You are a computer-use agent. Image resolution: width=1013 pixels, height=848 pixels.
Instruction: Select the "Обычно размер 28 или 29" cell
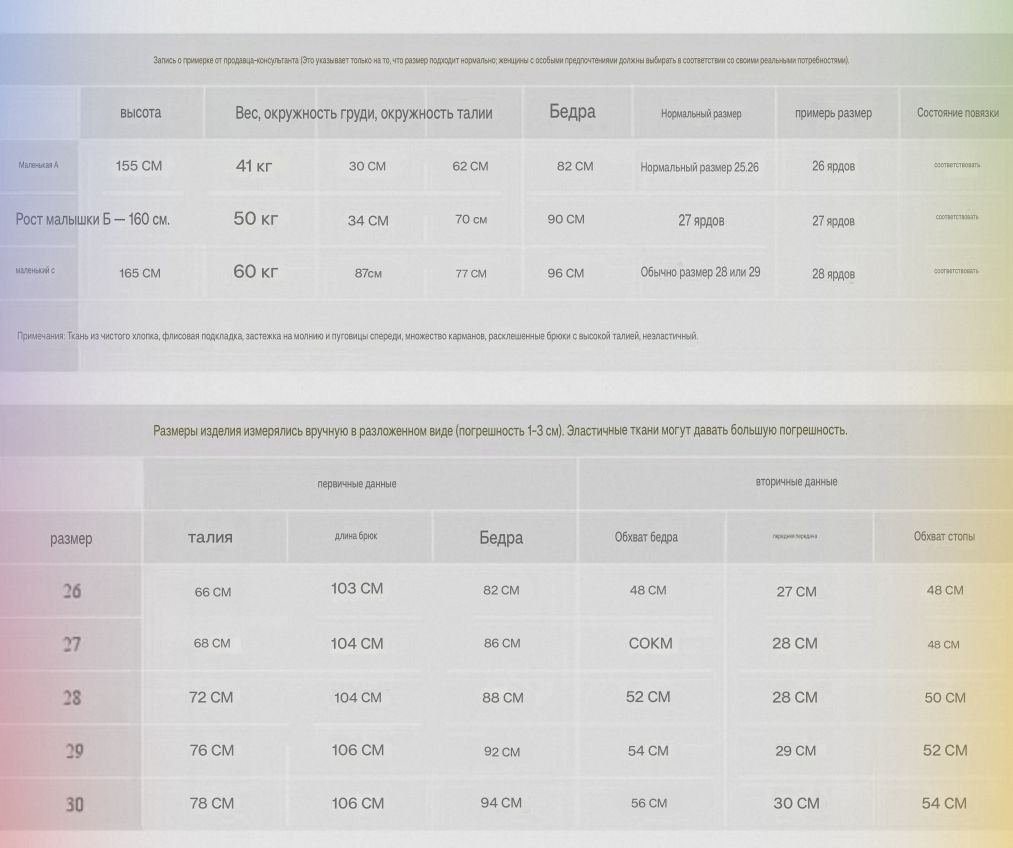point(700,272)
